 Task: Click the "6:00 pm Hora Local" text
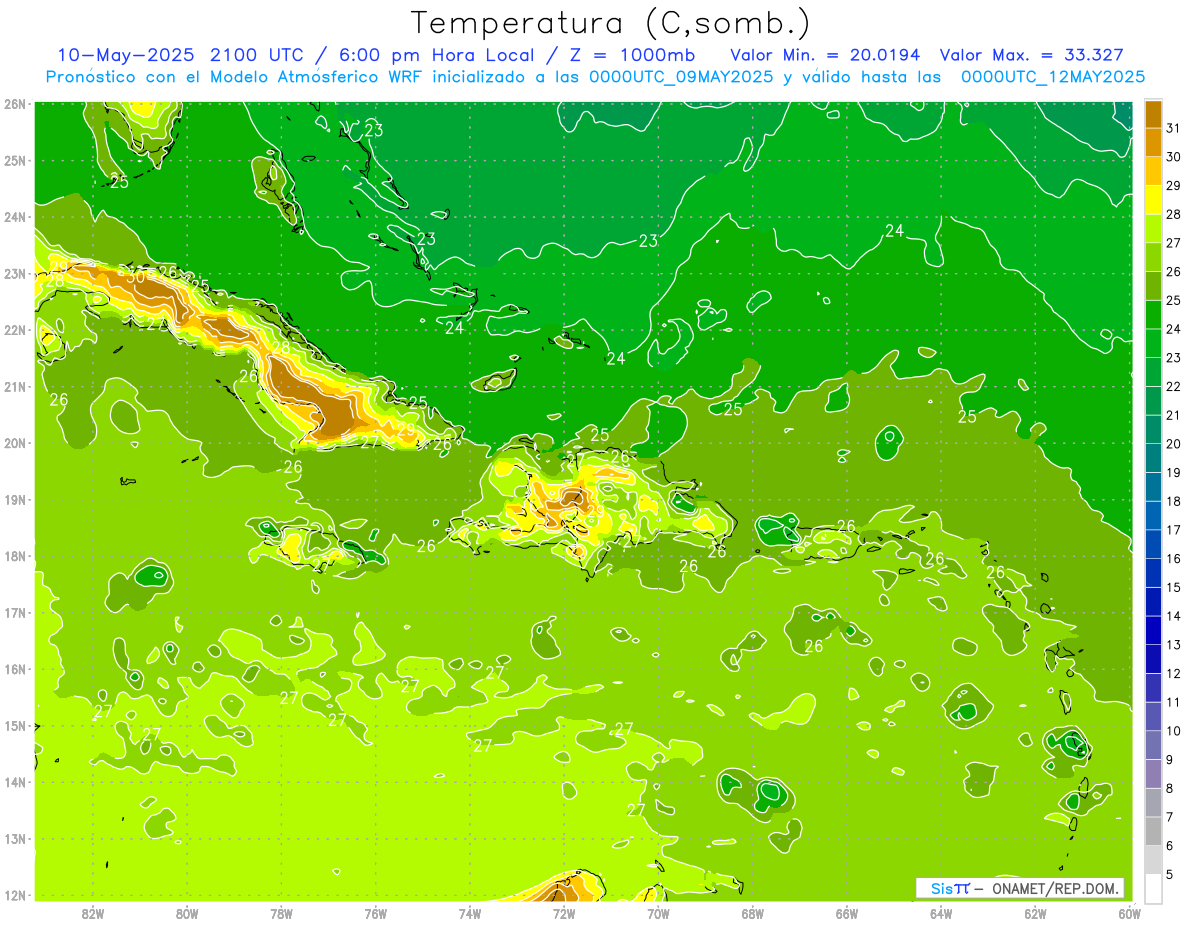pyautogui.click(x=435, y=55)
